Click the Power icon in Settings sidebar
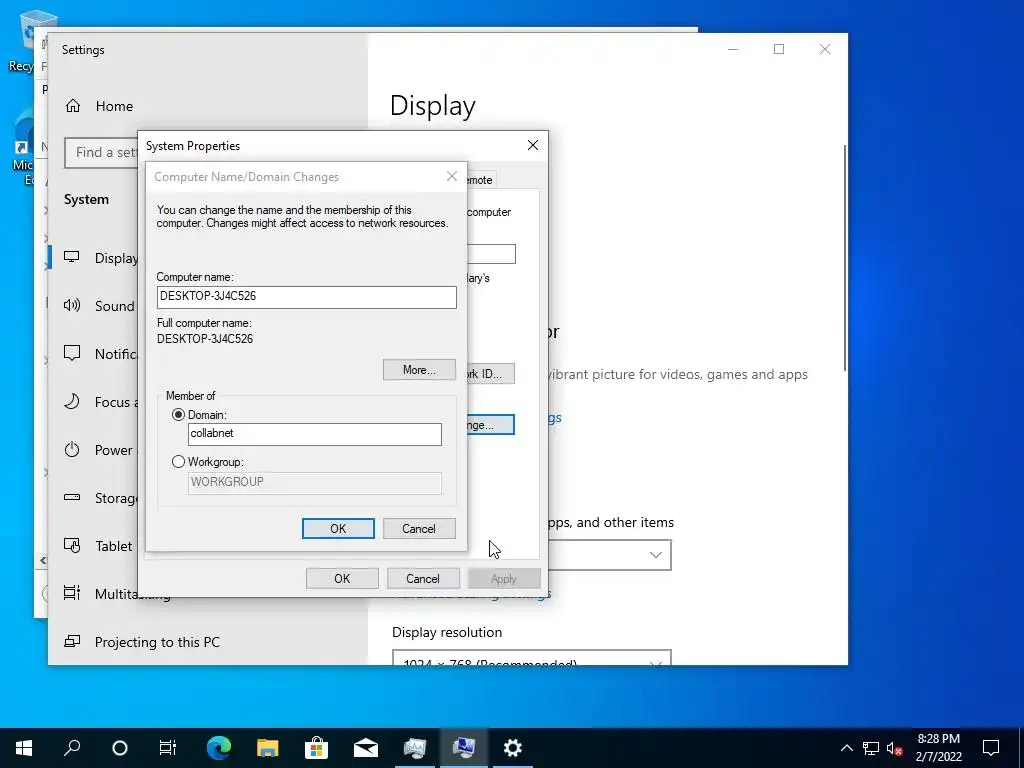The height and width of the screenshot is (768, 1024). coord(72,449)
